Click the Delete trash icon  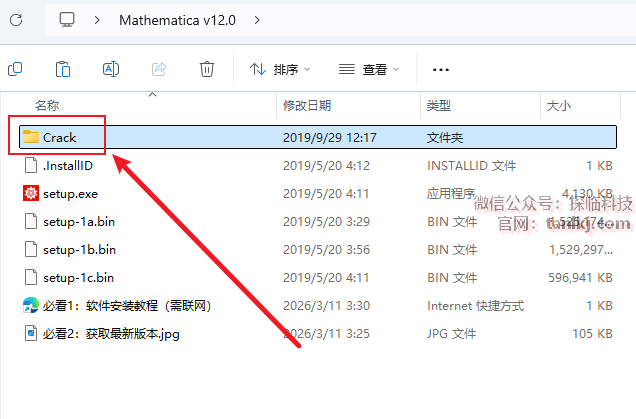click(x=206, y=69)
